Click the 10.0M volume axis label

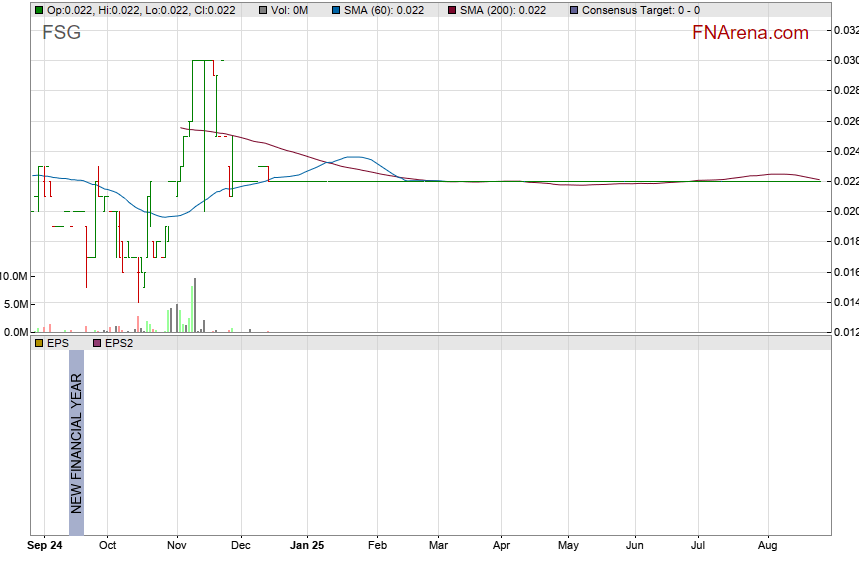(x=15, y=276)
